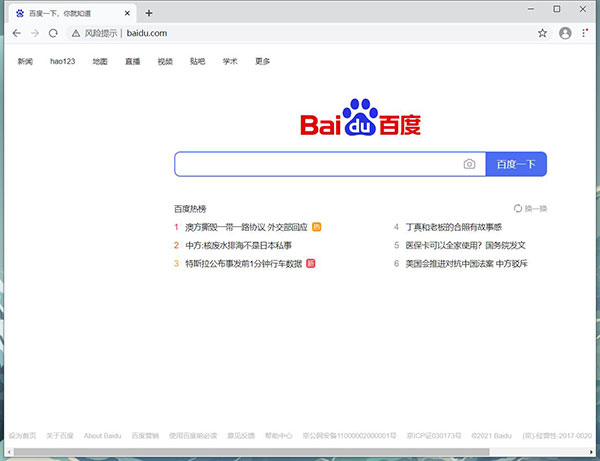This screenshot has width=600, height=461.
Task: Open the user profile avatar
Action: coord(565,33)
